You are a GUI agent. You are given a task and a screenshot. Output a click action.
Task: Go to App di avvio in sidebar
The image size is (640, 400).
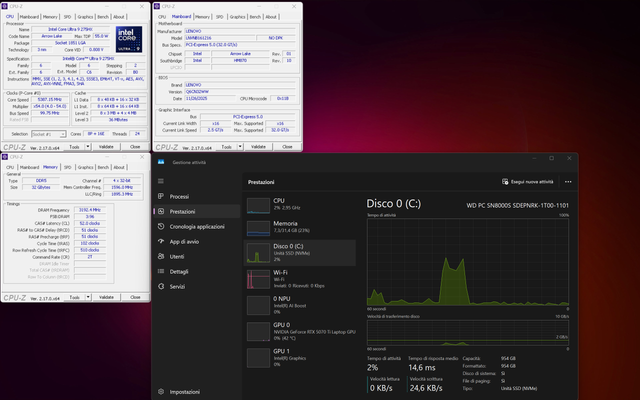pyautogui.click(x=197, y=242)
